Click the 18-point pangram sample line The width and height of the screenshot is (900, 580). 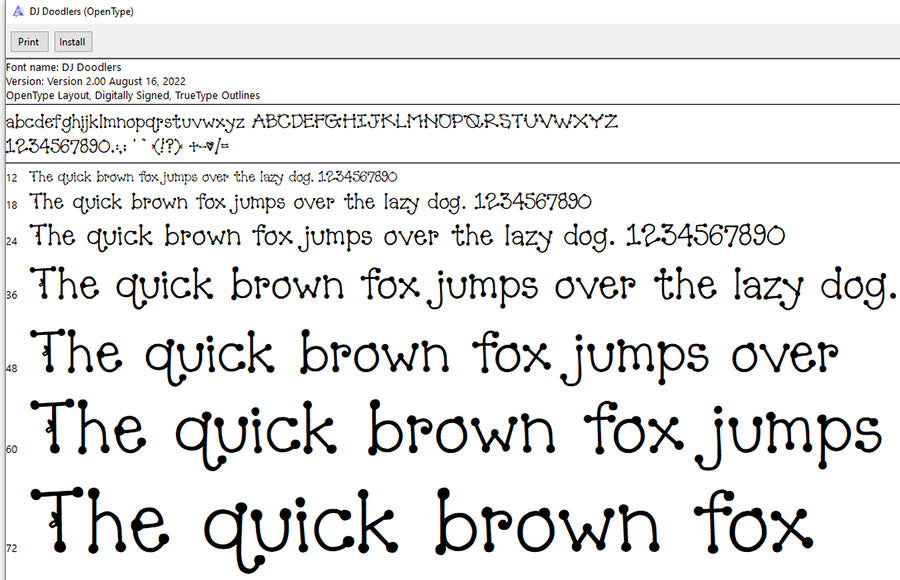pyautogui.click(x=311, y=202)
